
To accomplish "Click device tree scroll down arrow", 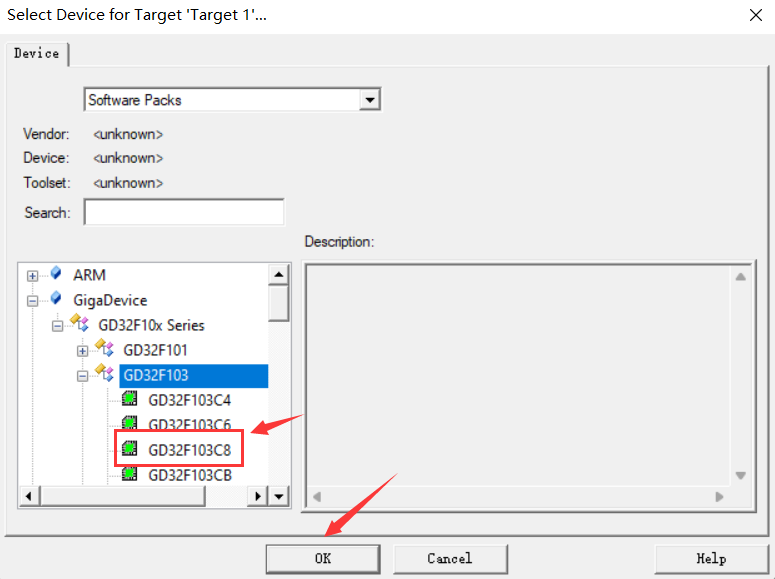I will click(279, 496).
